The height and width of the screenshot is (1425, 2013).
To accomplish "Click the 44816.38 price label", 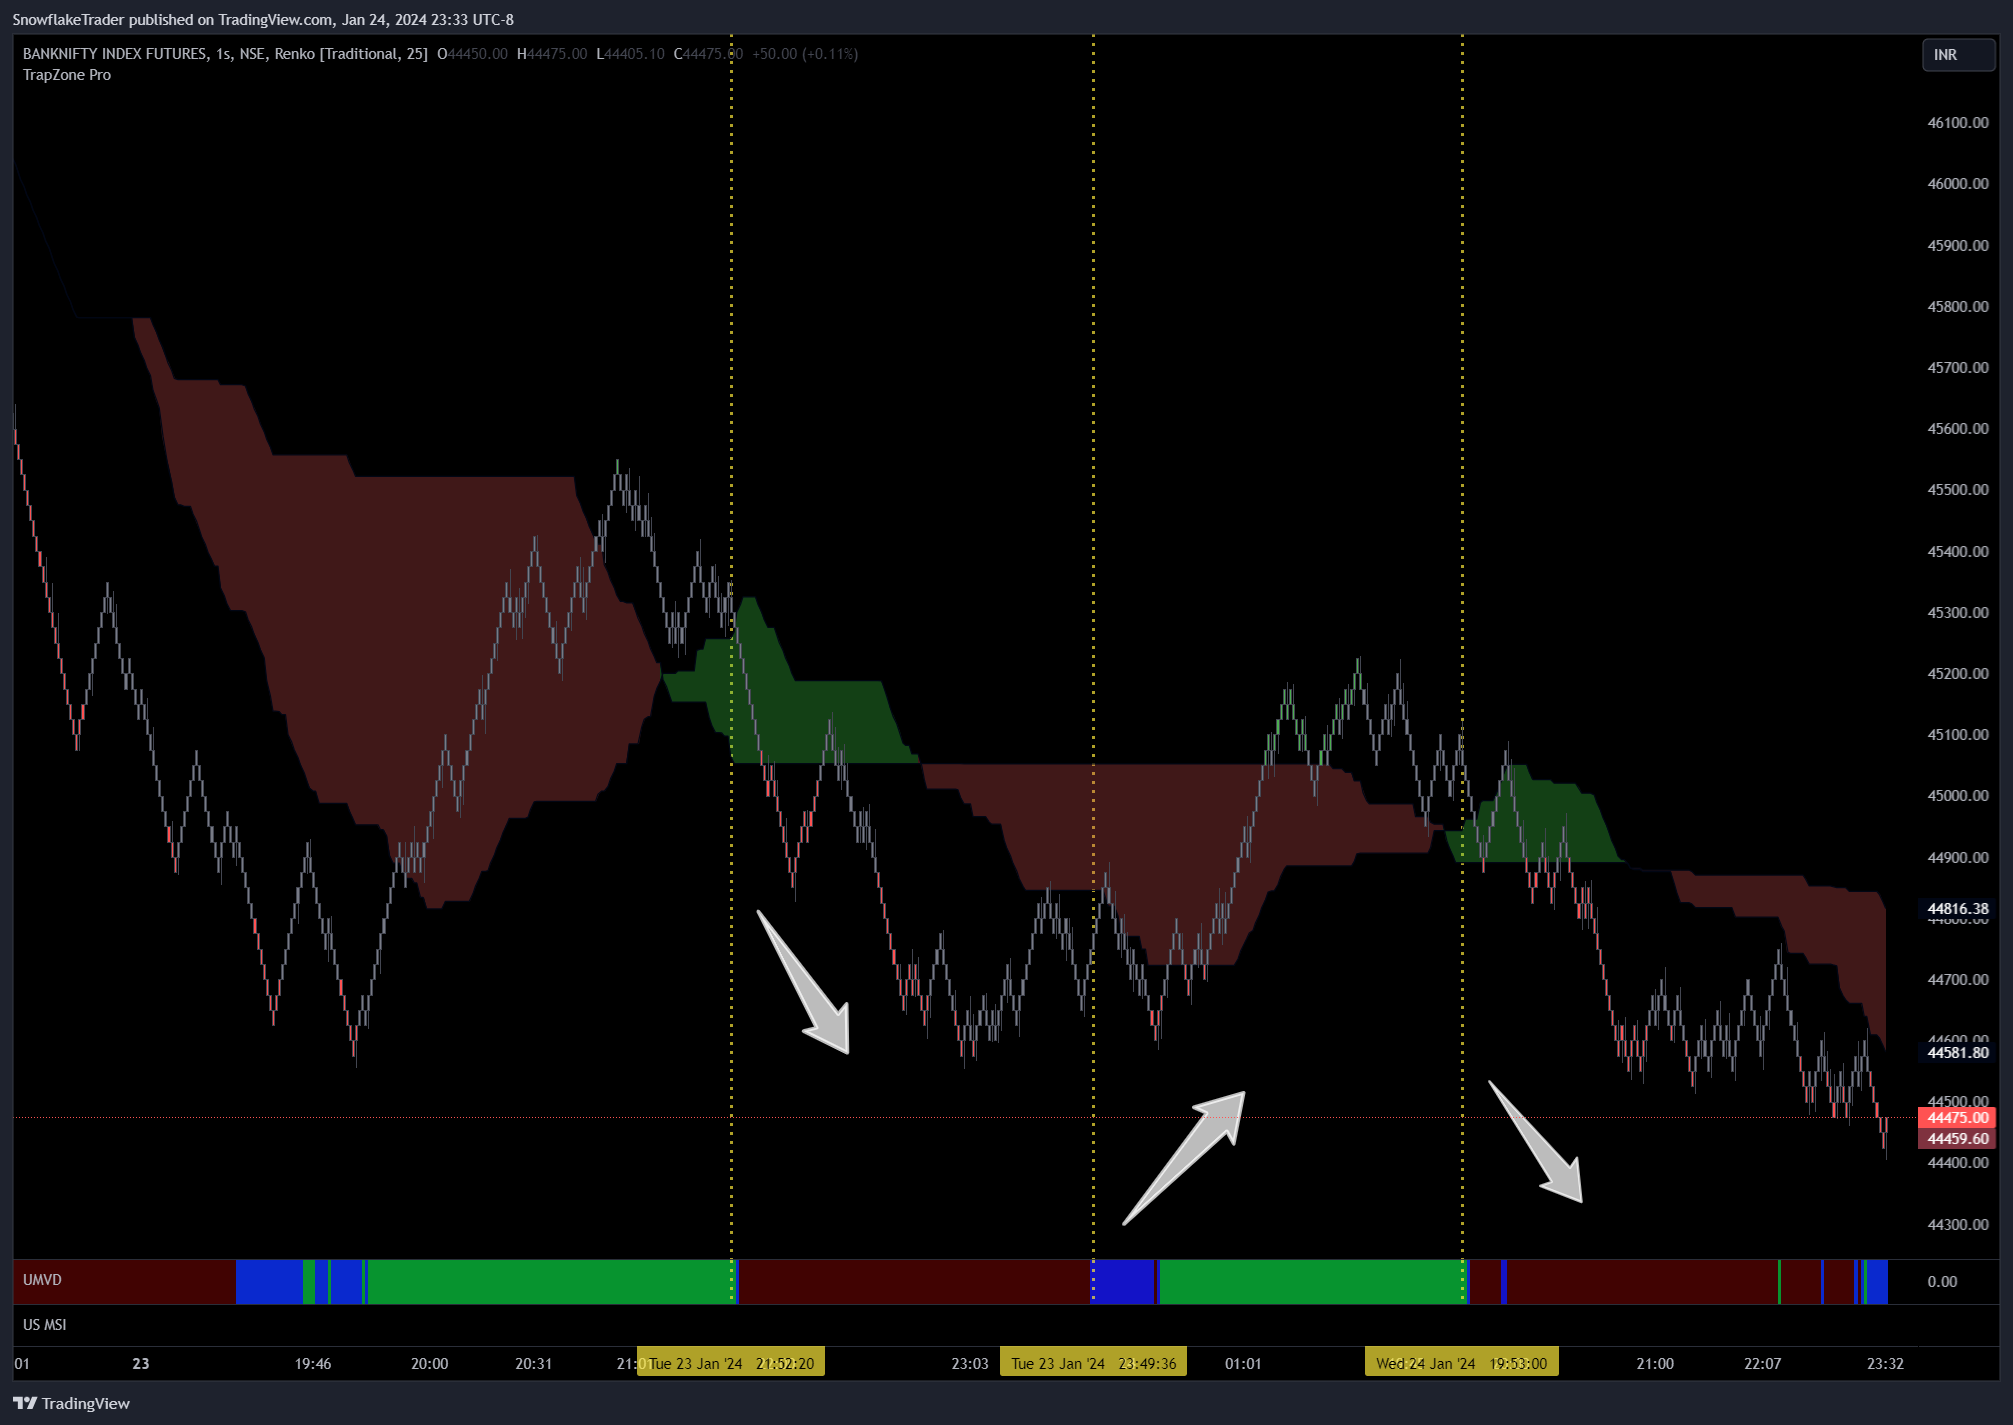I will tap(1957, 909).
